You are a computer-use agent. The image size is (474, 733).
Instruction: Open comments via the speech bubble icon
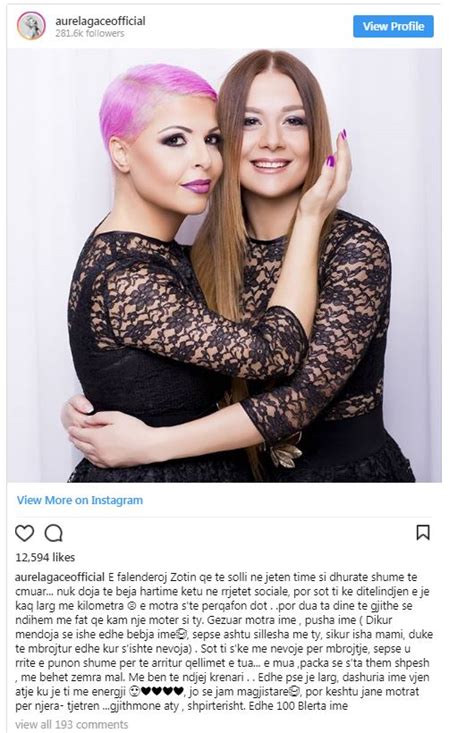pyautogui.click(x=53, y=533)
